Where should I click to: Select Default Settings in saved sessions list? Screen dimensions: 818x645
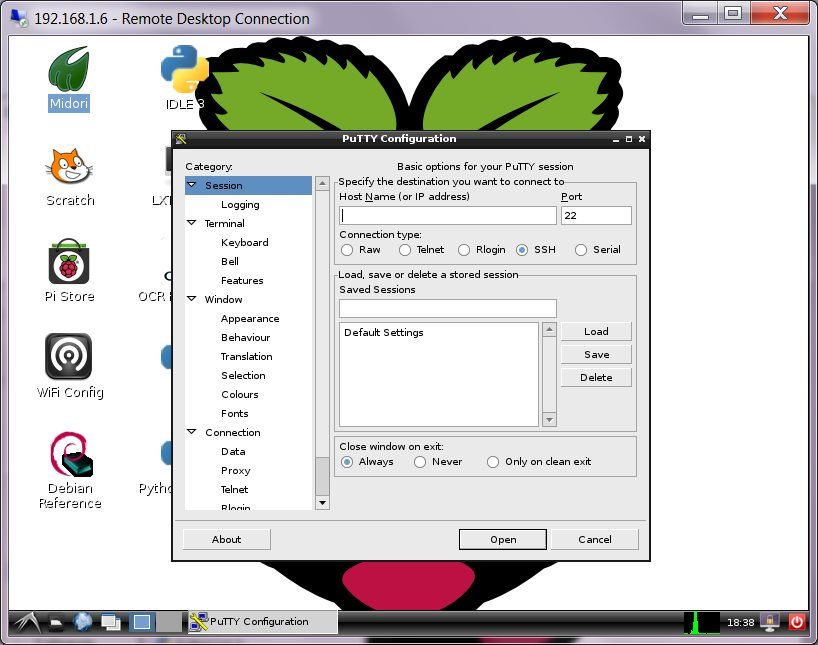coord(383,333)
